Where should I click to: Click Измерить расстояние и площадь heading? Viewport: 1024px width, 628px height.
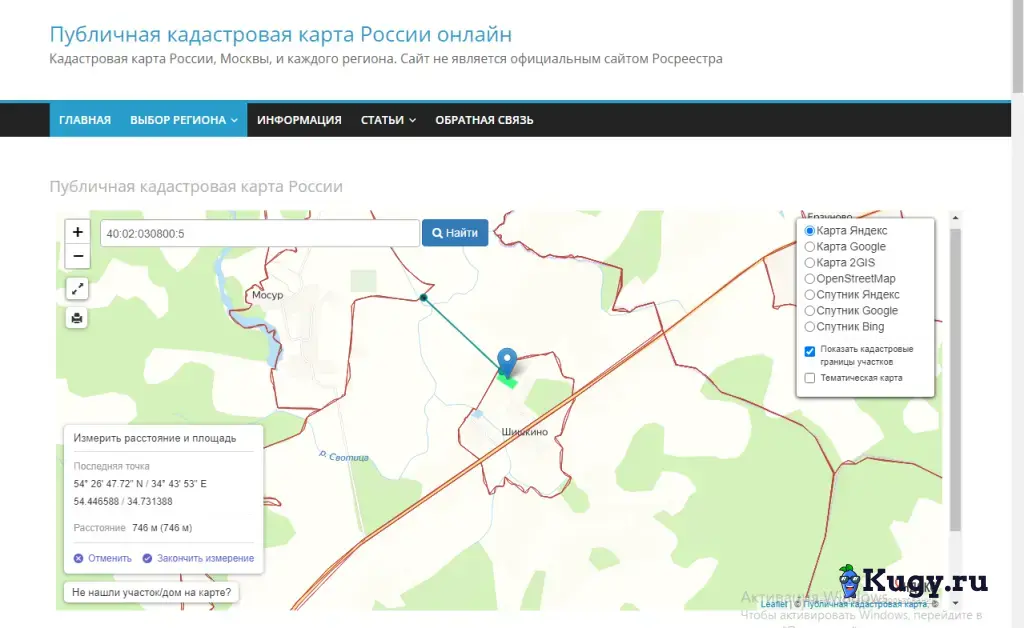click(155, 438)
